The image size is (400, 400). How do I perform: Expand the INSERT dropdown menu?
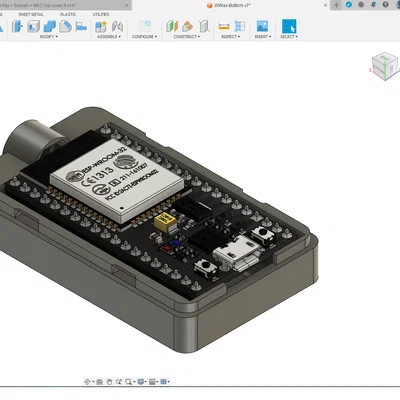coord(263,37)
